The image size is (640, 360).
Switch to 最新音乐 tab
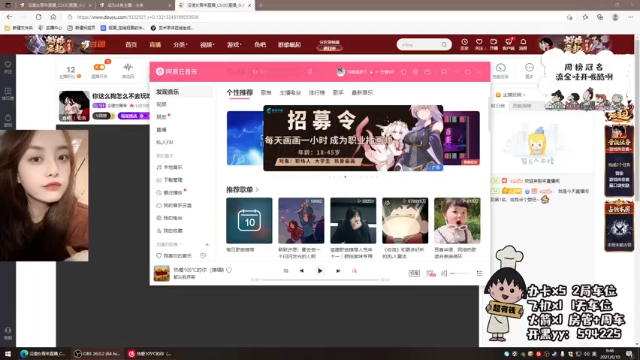tap(362, 93)
